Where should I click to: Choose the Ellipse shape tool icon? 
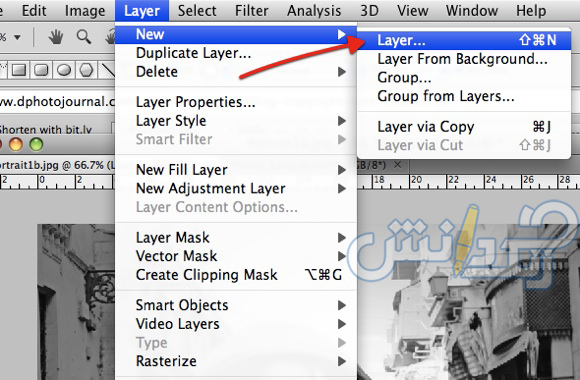[x=64, y=70]
